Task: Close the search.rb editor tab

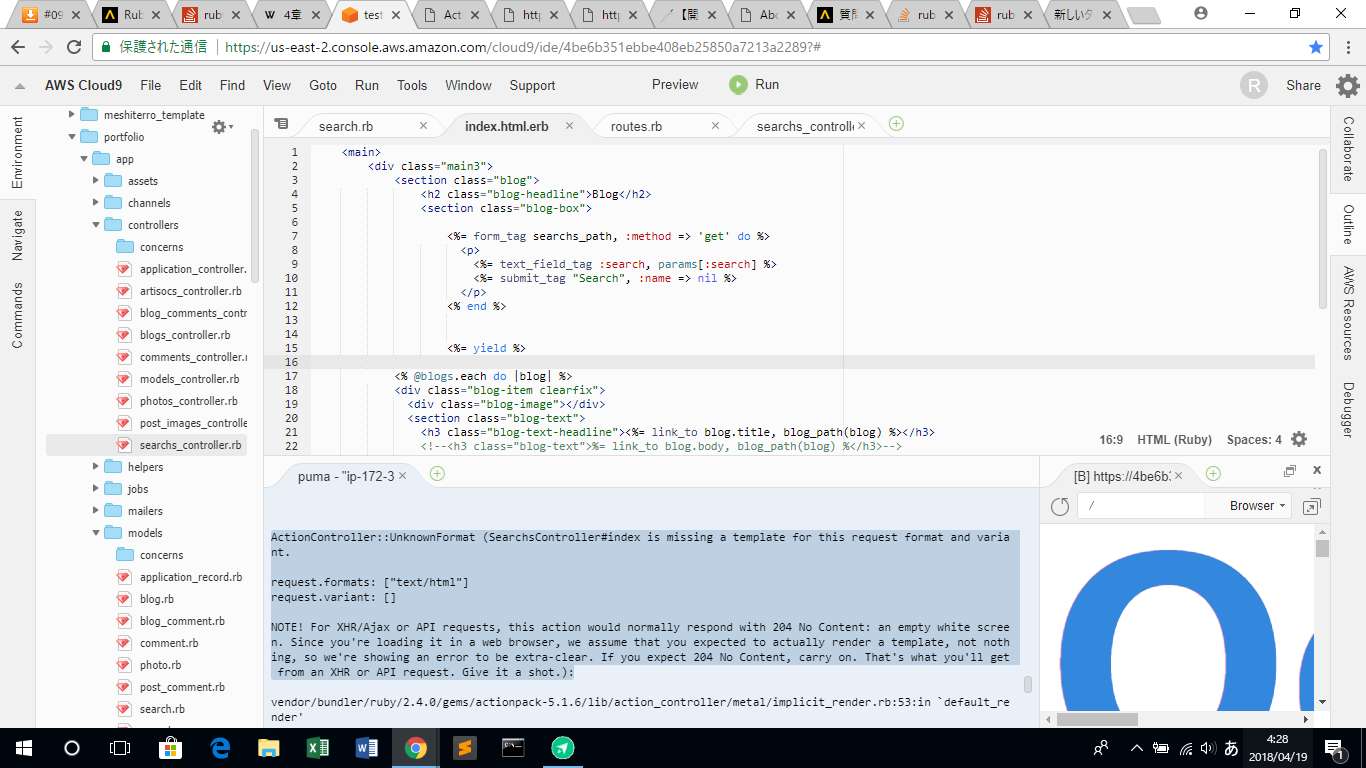Action: click(x=424, y=125)
